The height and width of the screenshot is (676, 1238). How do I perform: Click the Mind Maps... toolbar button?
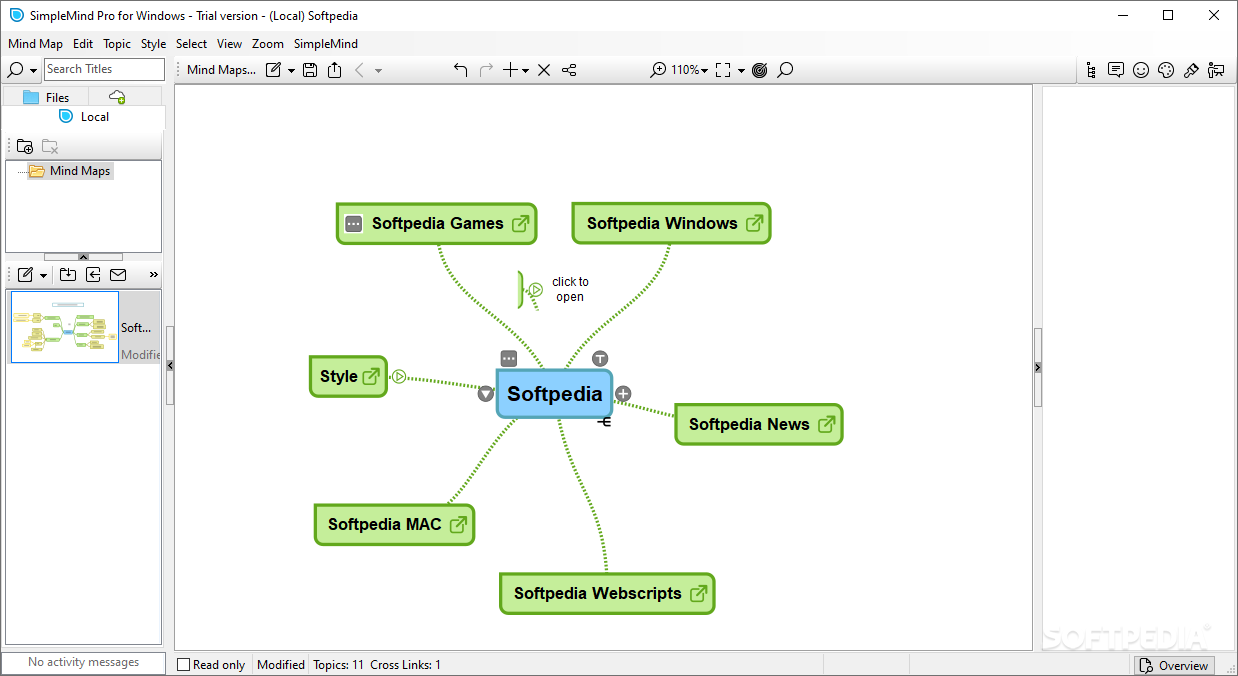(x=221, y=70)
